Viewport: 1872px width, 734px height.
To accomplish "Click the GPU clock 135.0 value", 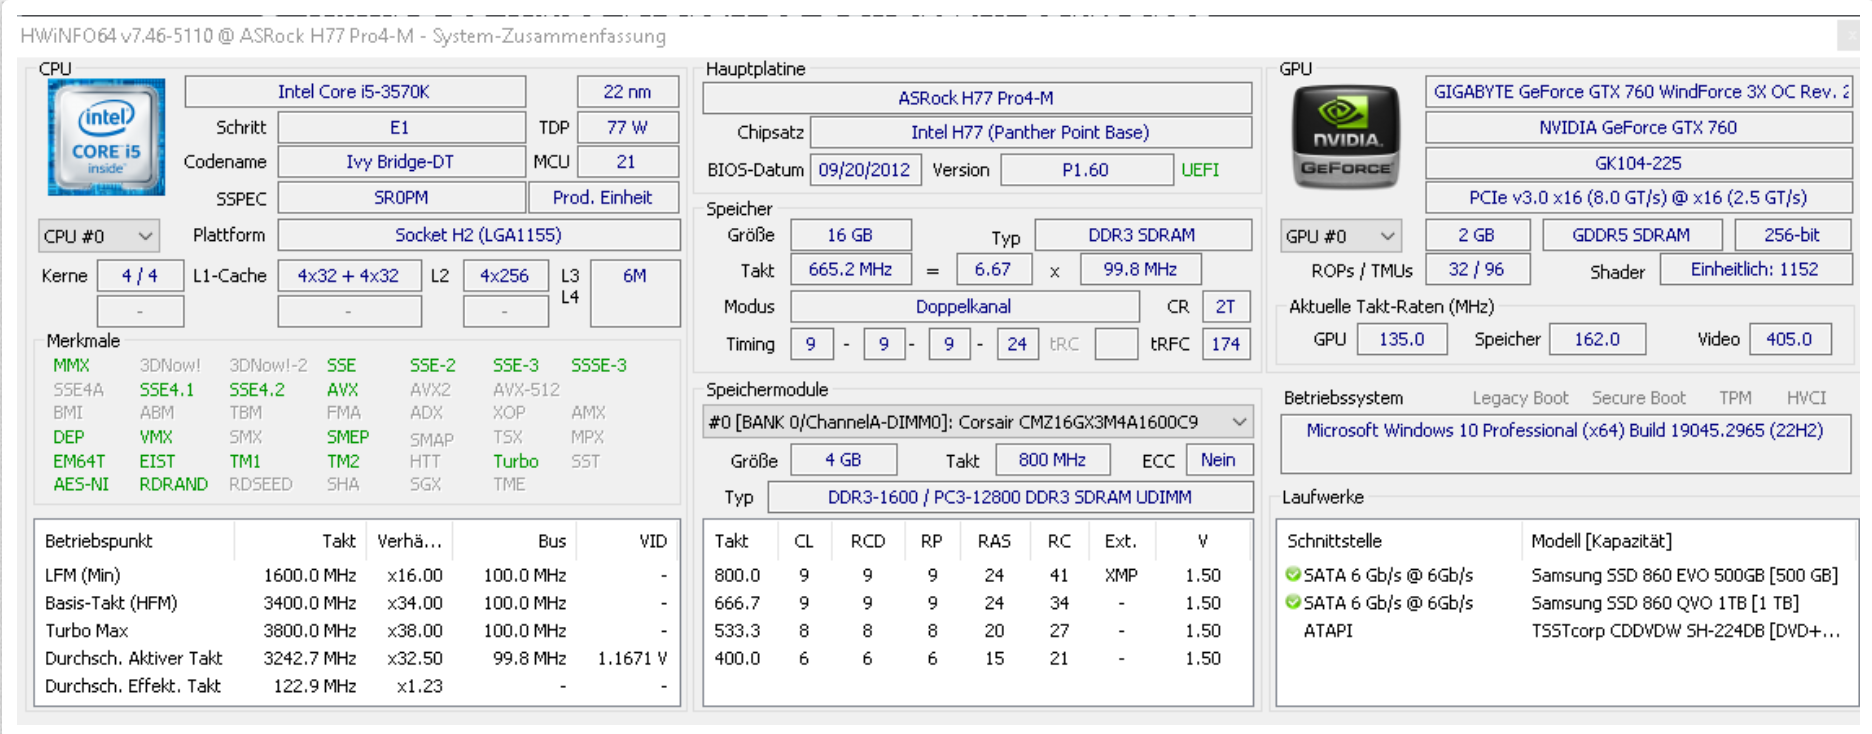I will click(x=1402, y=339).
